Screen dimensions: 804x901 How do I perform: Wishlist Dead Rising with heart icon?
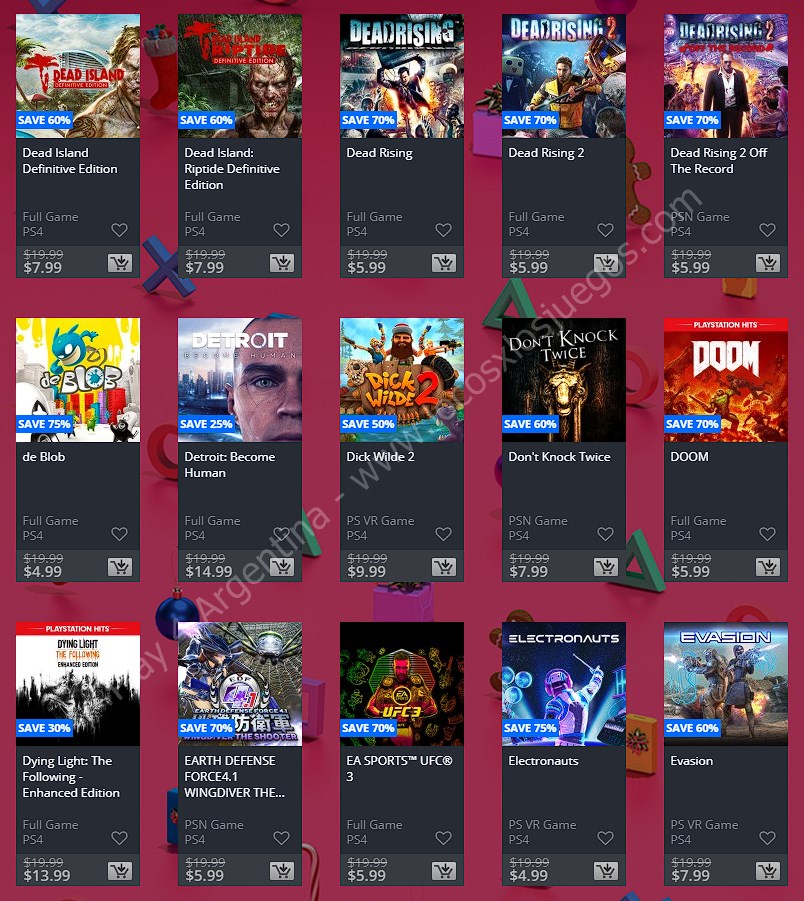(443, 230)
